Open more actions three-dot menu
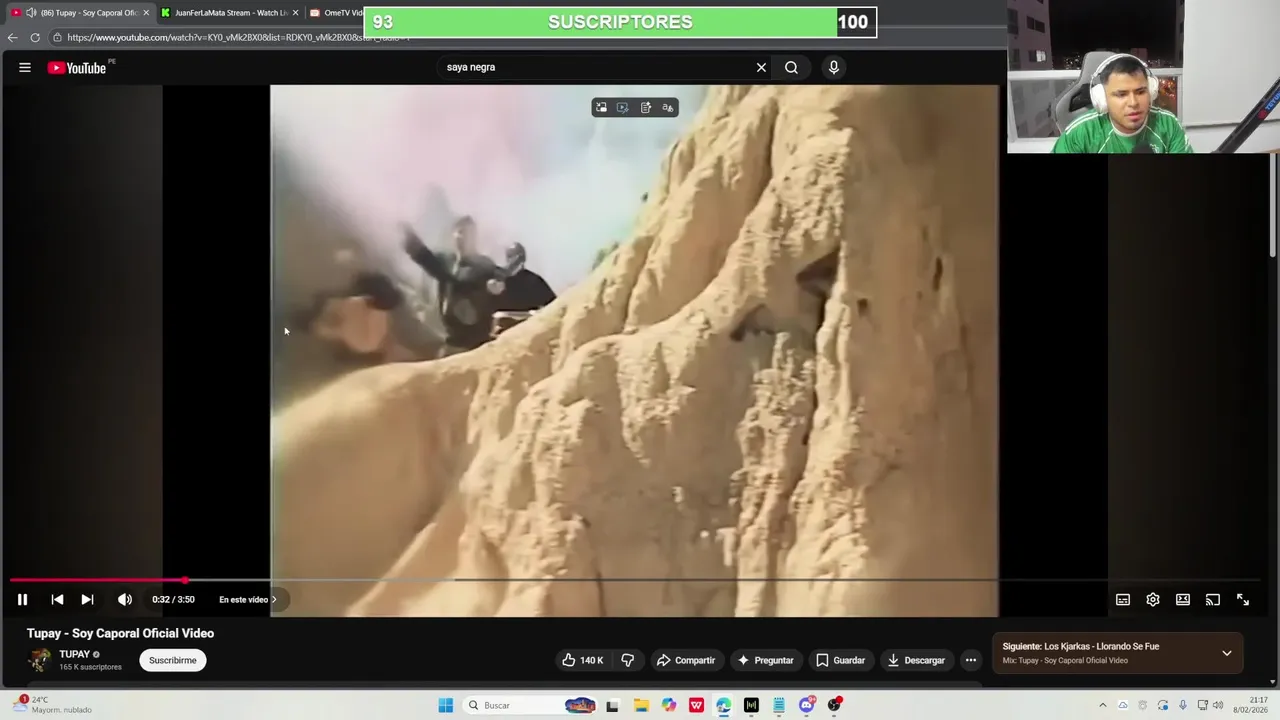Image resolution: width=1280 pixels, height=720 pixels. click(x=971, y=660)
